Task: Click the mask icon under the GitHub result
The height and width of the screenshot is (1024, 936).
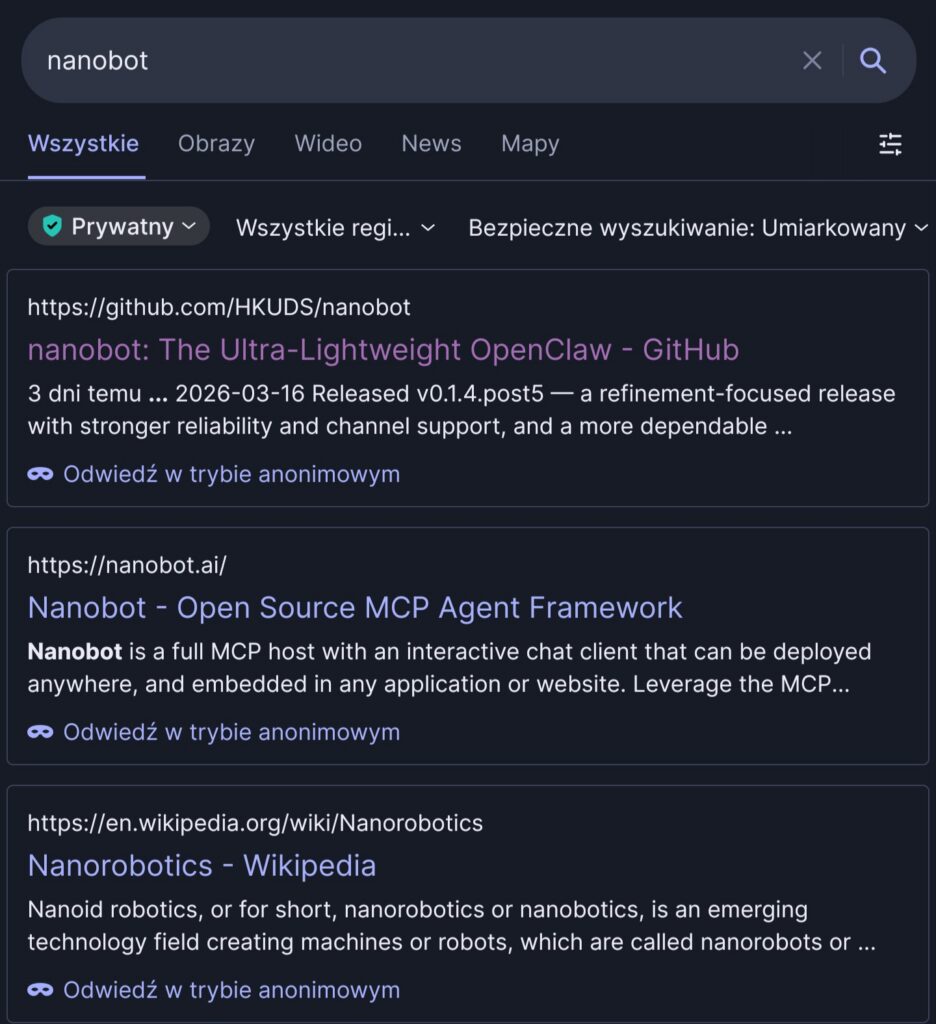Action: (40, 474)
